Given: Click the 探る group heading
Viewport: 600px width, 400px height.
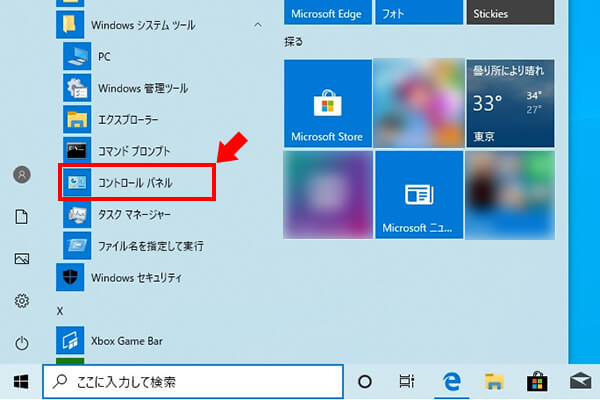Looking at the screenshot, I should tap(293, 41).
